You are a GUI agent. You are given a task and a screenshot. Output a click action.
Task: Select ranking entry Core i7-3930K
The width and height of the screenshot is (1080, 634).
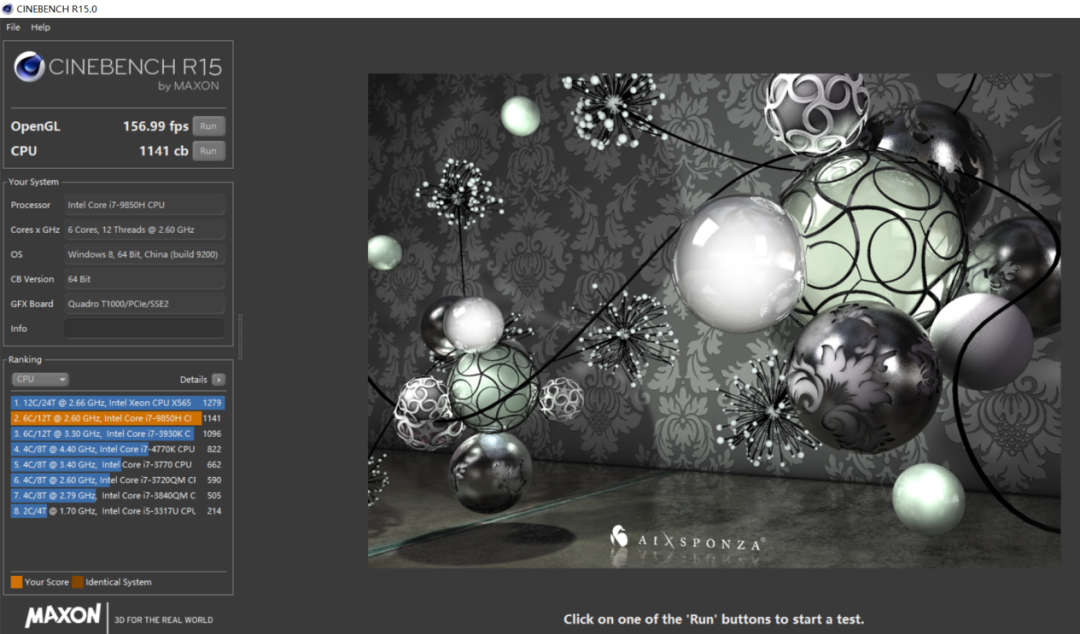coord(118,433)
